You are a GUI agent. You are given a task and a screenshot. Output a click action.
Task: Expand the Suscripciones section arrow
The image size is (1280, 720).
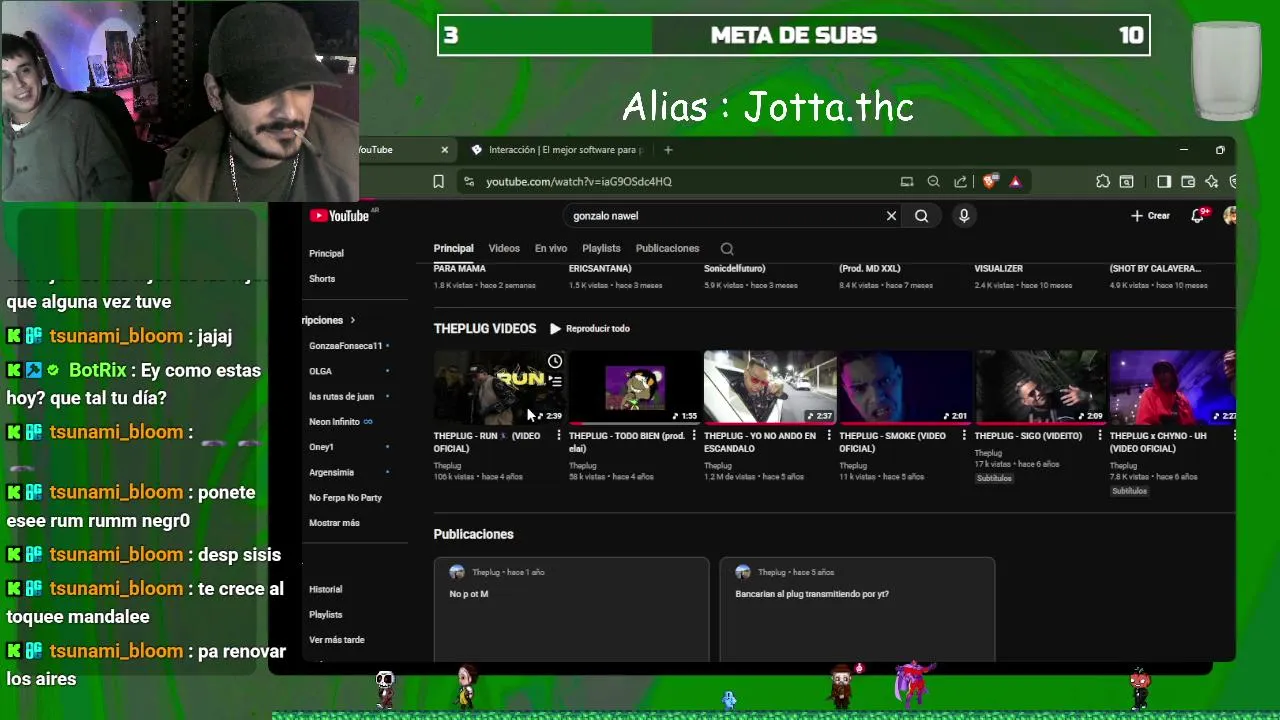352,321
